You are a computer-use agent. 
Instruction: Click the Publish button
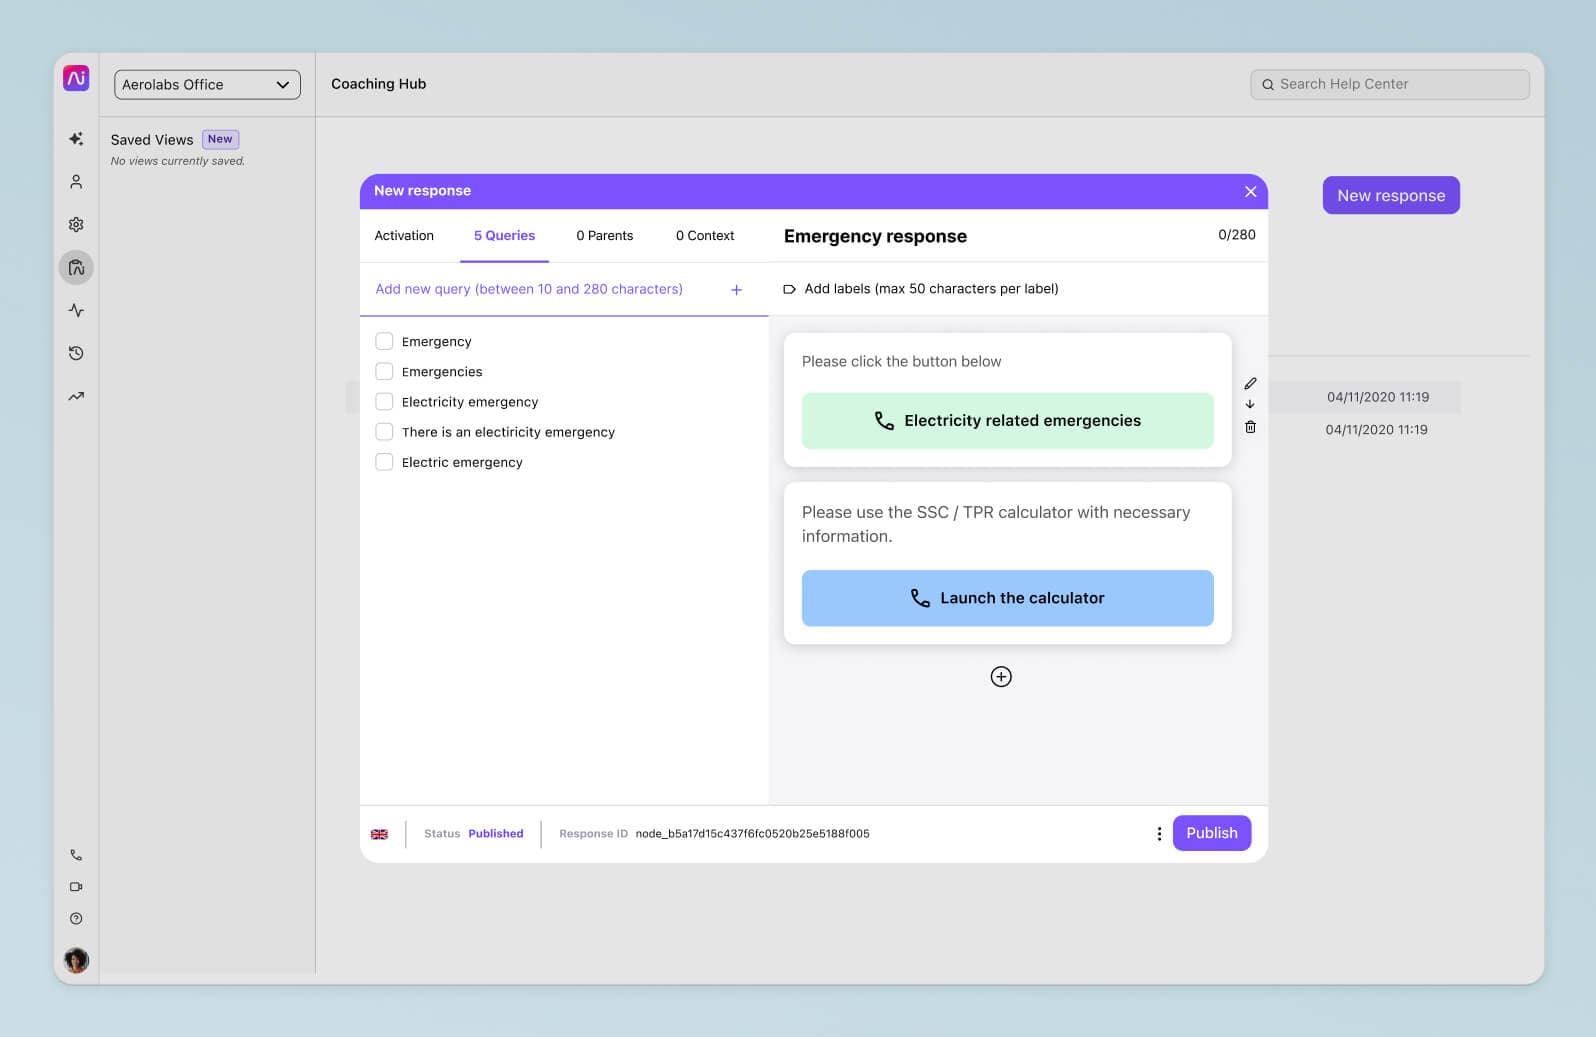[x=1212, y=833]
